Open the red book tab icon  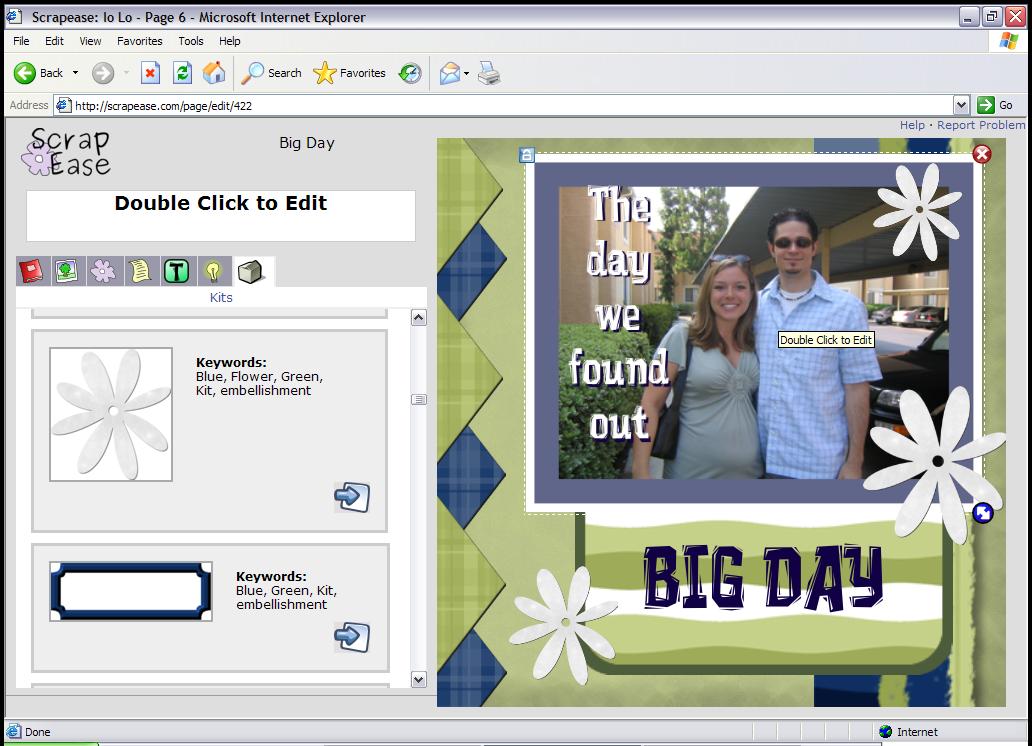(x=32, y=271)
